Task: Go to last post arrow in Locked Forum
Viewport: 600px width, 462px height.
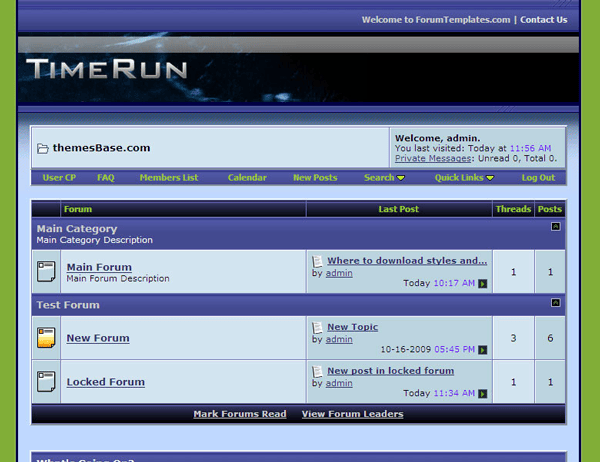Action: point(483,393)
